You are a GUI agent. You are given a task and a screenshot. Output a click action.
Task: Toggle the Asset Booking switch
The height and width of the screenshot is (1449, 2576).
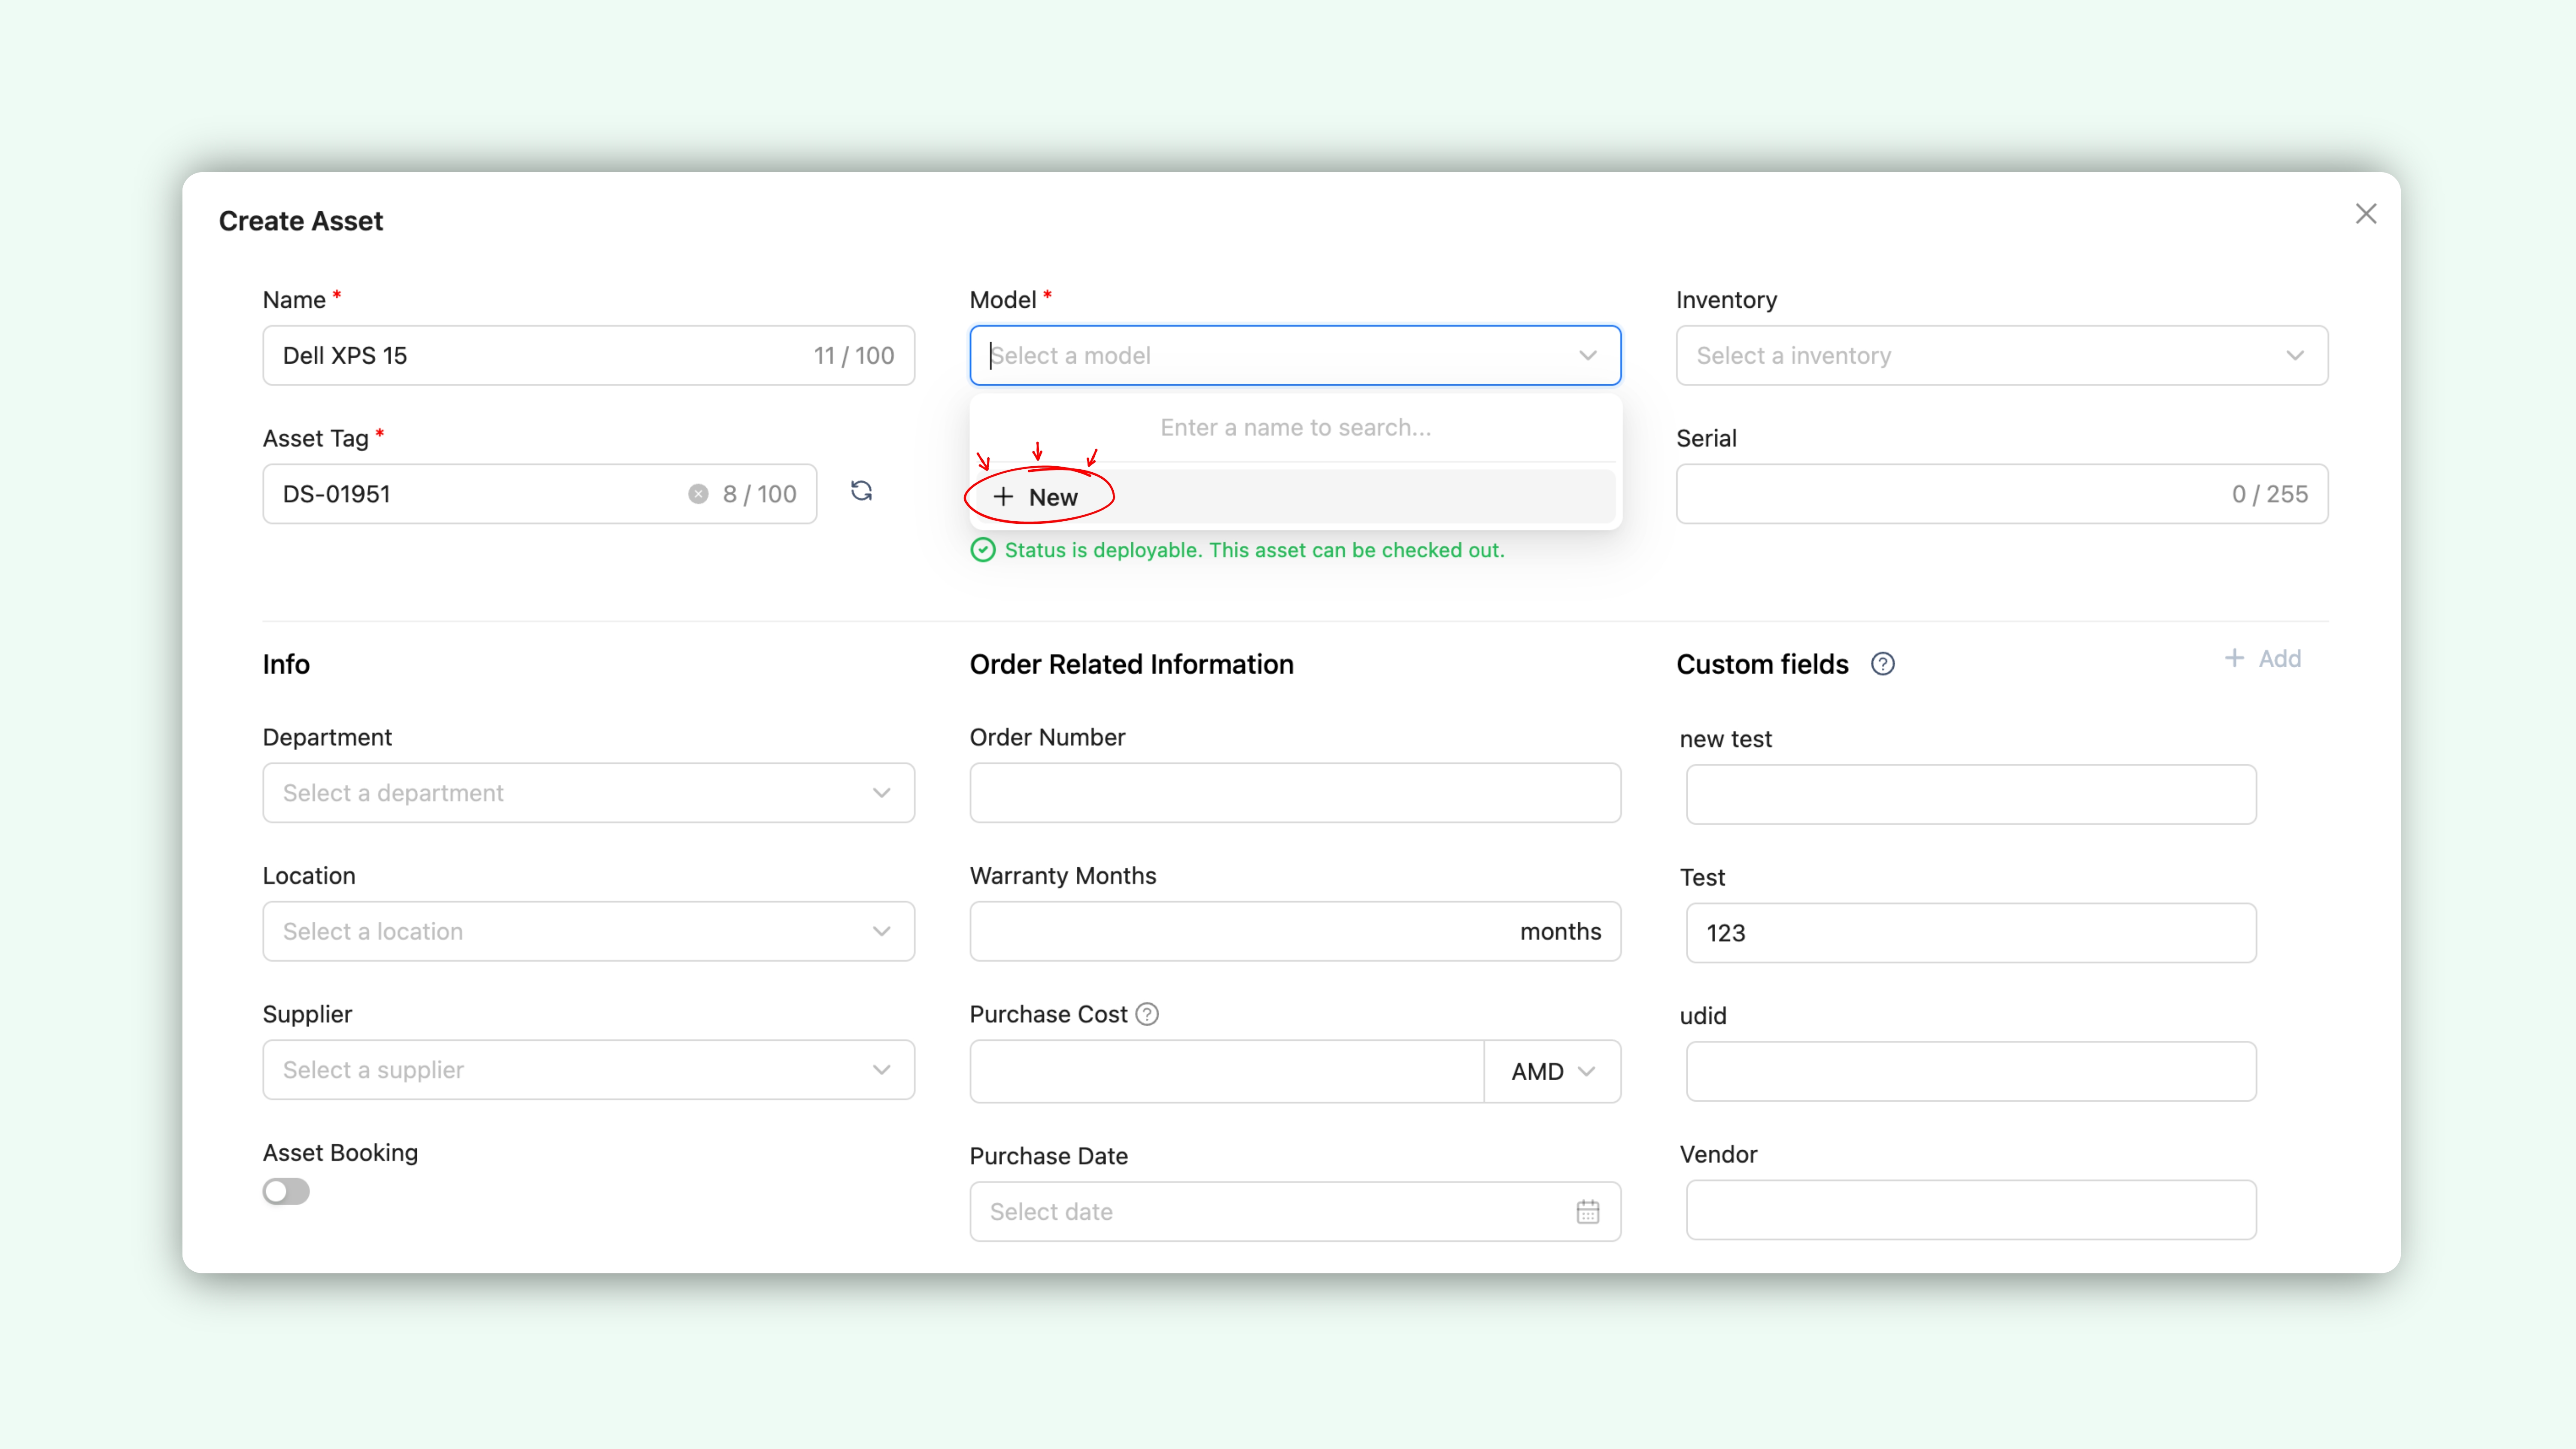point(286,1191)
